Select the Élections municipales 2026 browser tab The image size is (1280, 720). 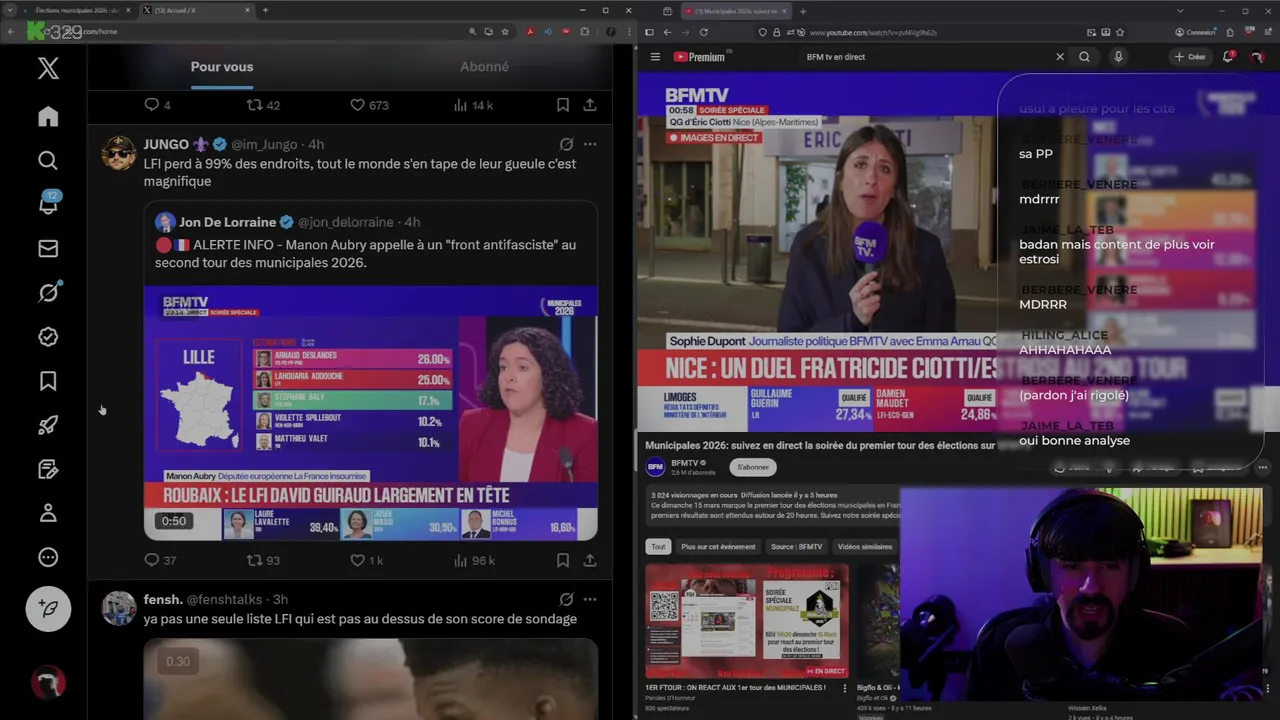point(76,10)
